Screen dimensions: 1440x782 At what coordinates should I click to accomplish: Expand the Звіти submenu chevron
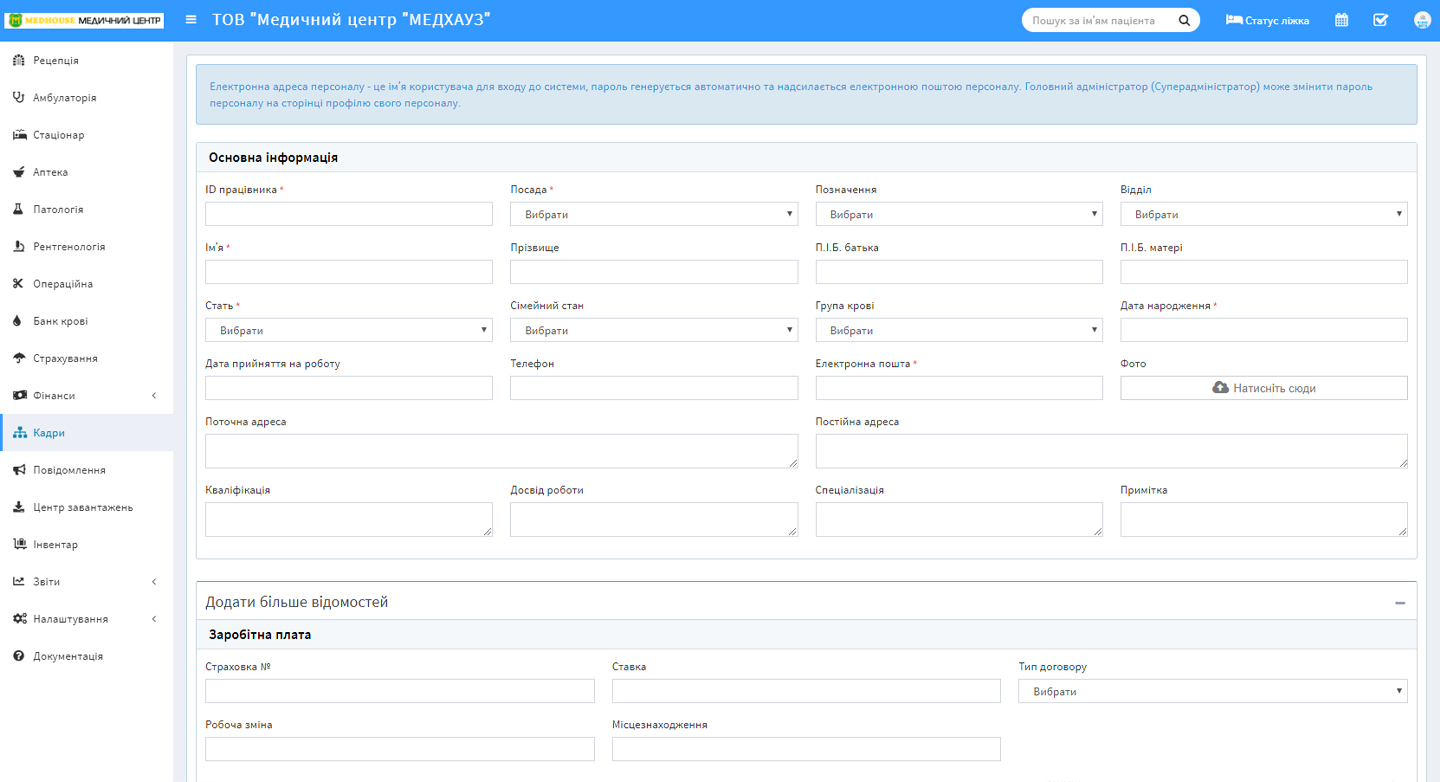coord(154,582)
